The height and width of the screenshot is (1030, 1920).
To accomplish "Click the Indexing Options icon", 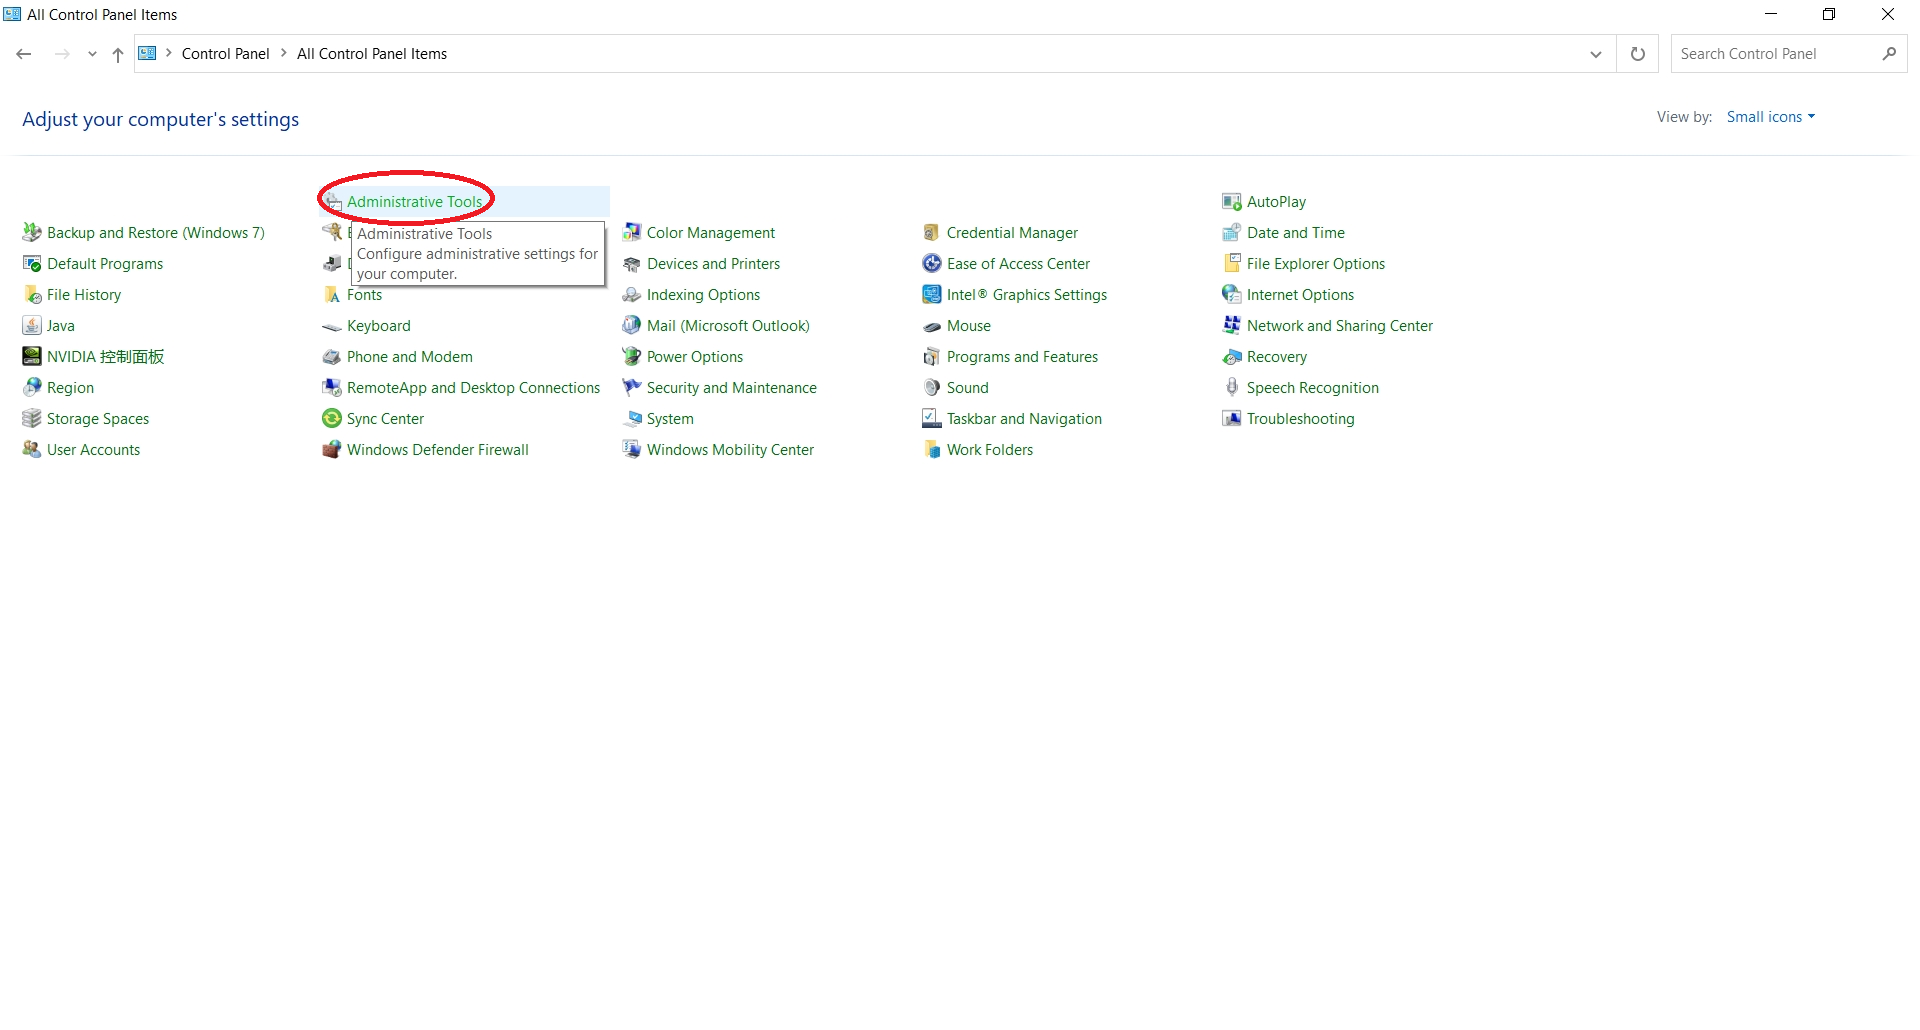I will click(632, 295).
